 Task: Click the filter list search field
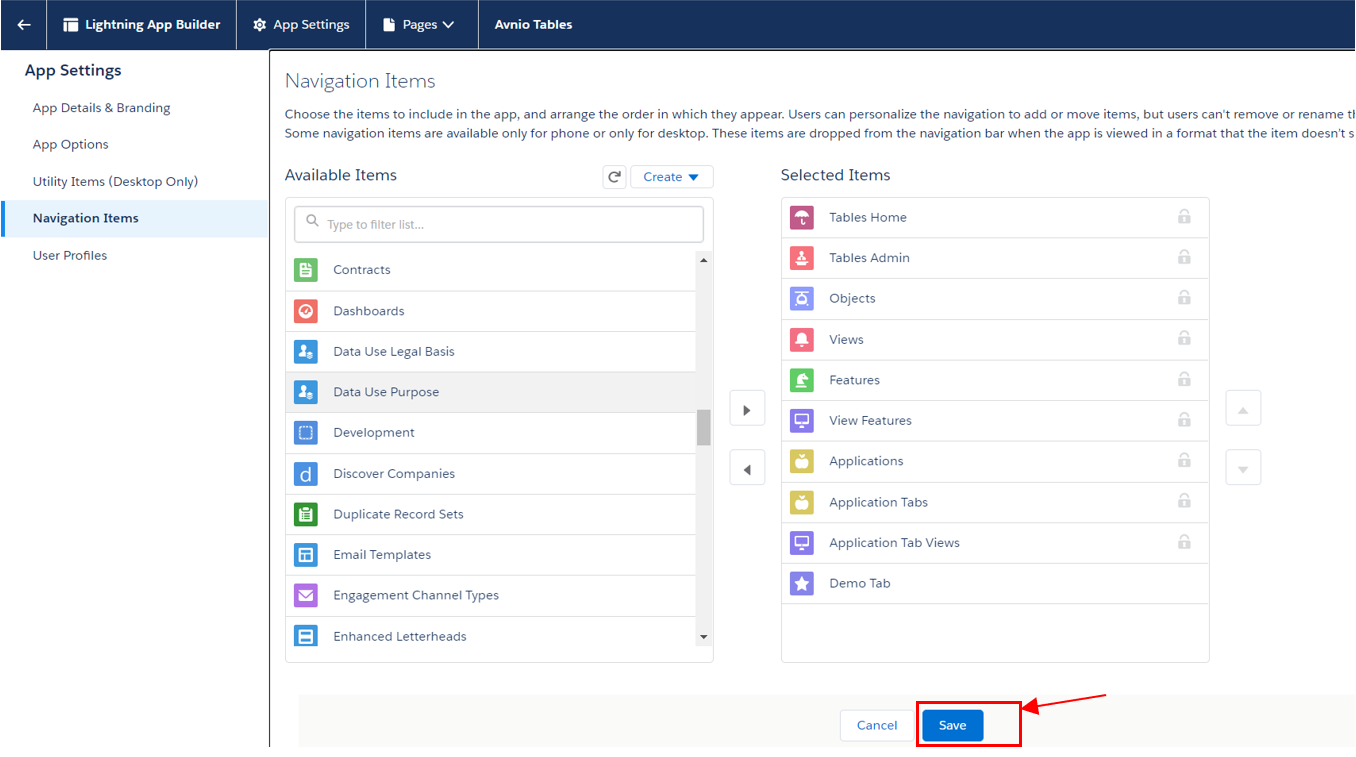(498, 224)
